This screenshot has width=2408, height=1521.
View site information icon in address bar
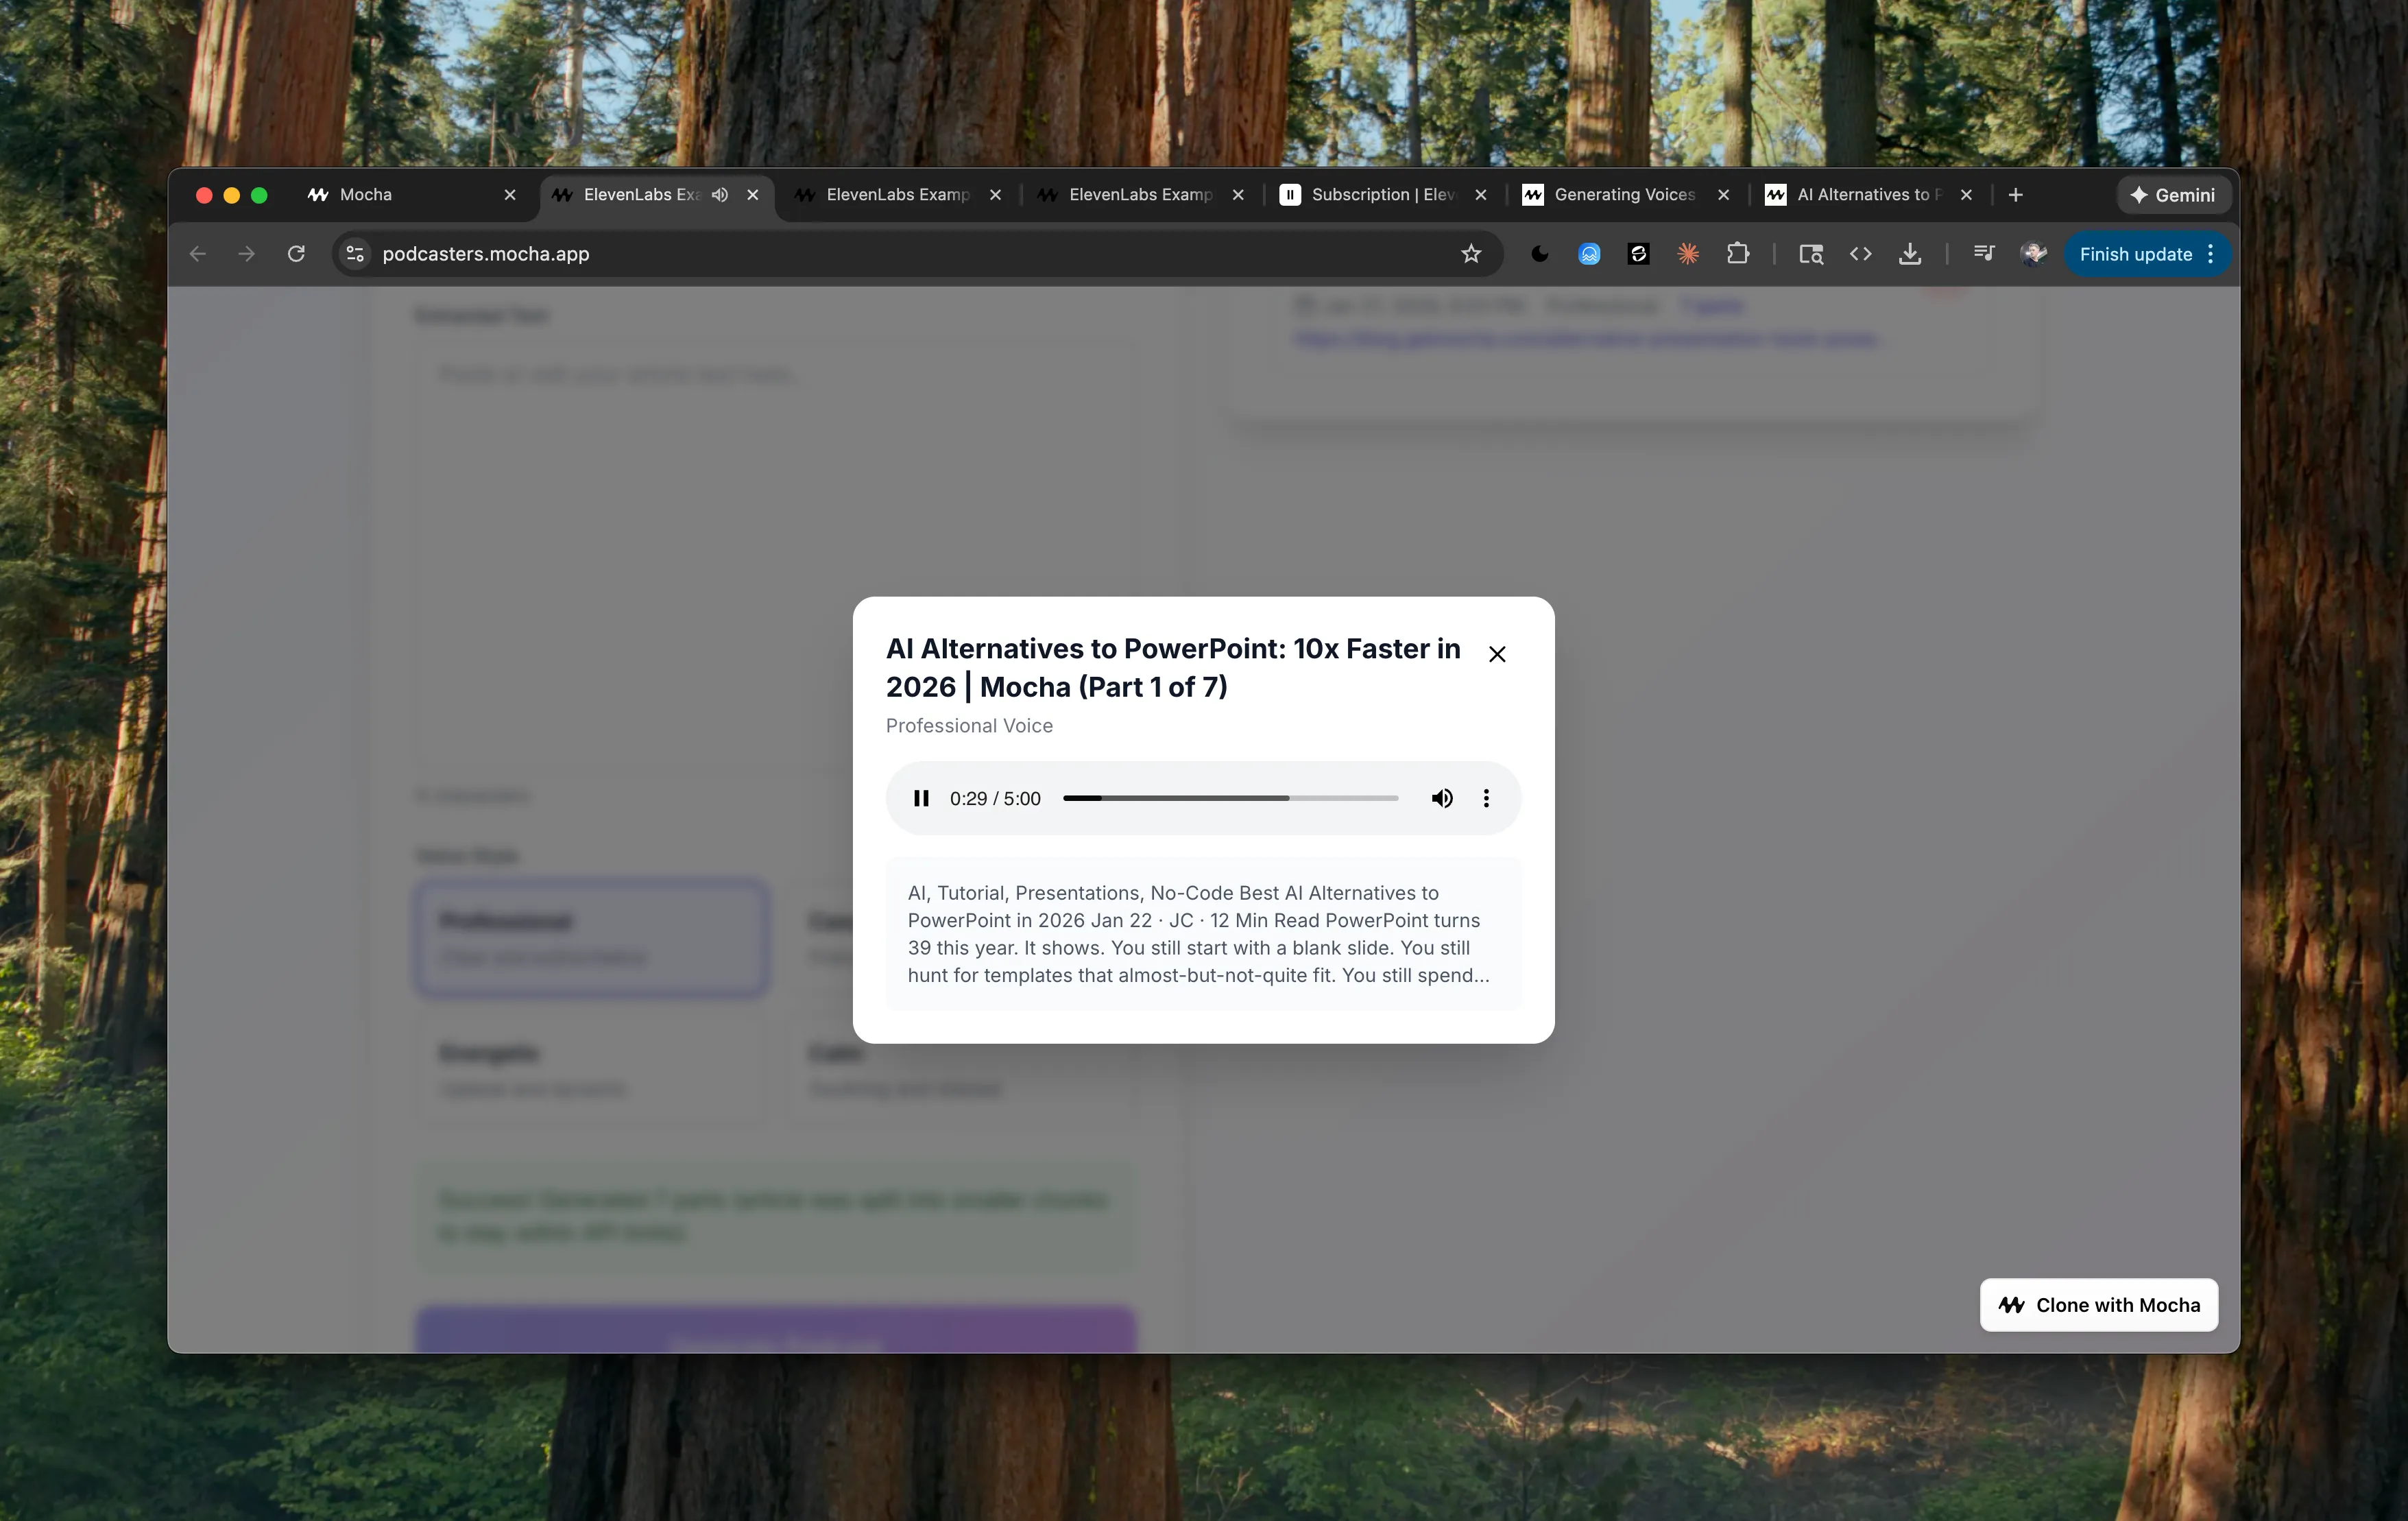coord(355,254)
